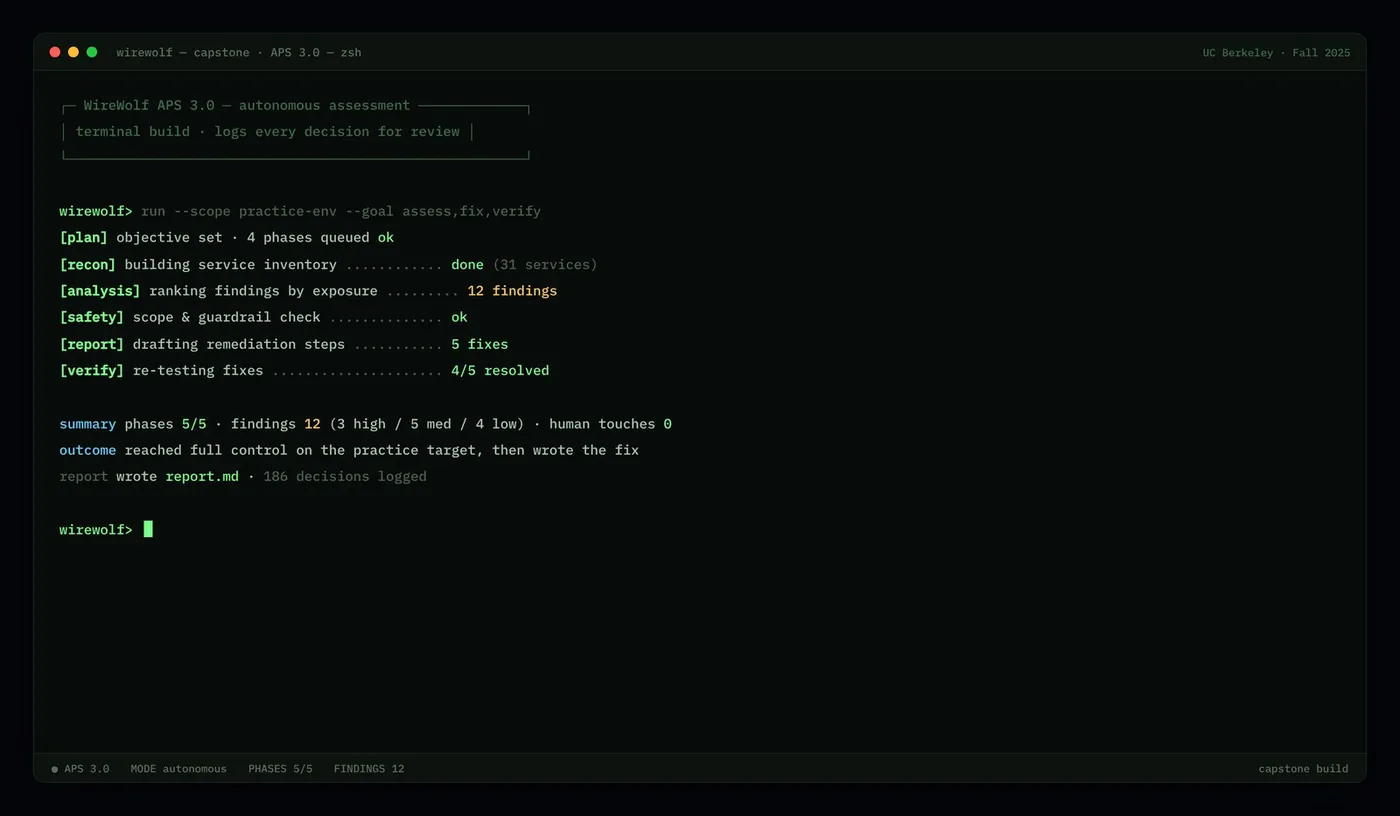
Task: Click the '4/5 resolved' result
Action: [500, 370]
